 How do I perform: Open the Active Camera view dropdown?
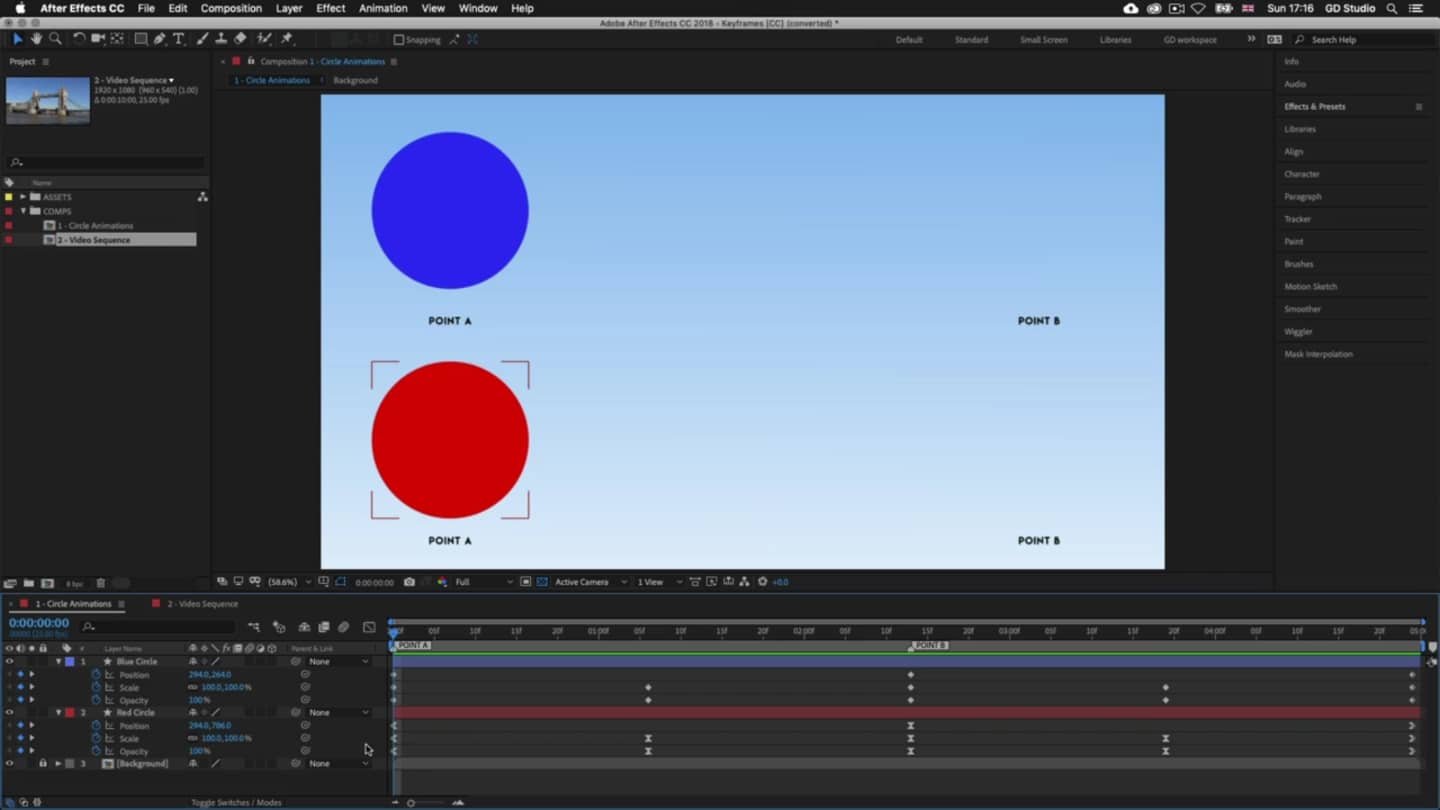click(x=591, y=582)
